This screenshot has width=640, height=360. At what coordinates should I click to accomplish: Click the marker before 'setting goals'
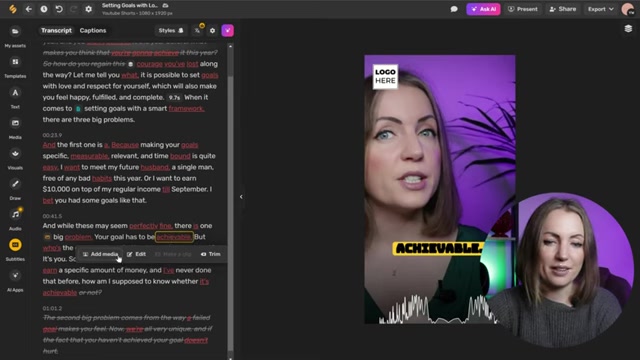pyautogui.click(x=78, y=109)
